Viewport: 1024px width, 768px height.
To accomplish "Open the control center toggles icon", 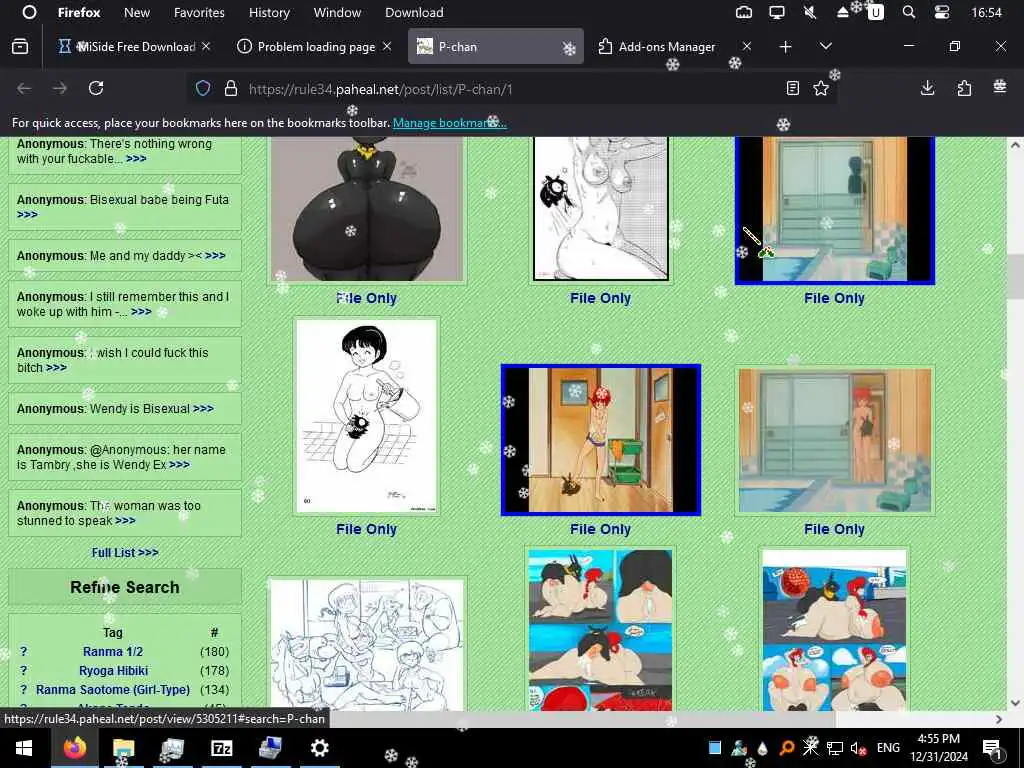I will (942, 12).
